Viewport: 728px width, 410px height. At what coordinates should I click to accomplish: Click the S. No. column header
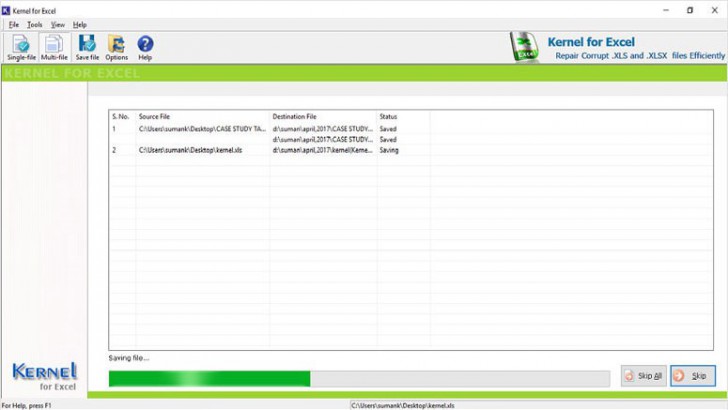point(121,117)
